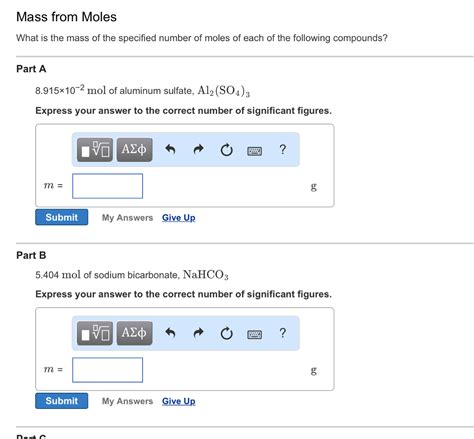Show keyboard shortcuts icon in Part B

click(255, 334)
